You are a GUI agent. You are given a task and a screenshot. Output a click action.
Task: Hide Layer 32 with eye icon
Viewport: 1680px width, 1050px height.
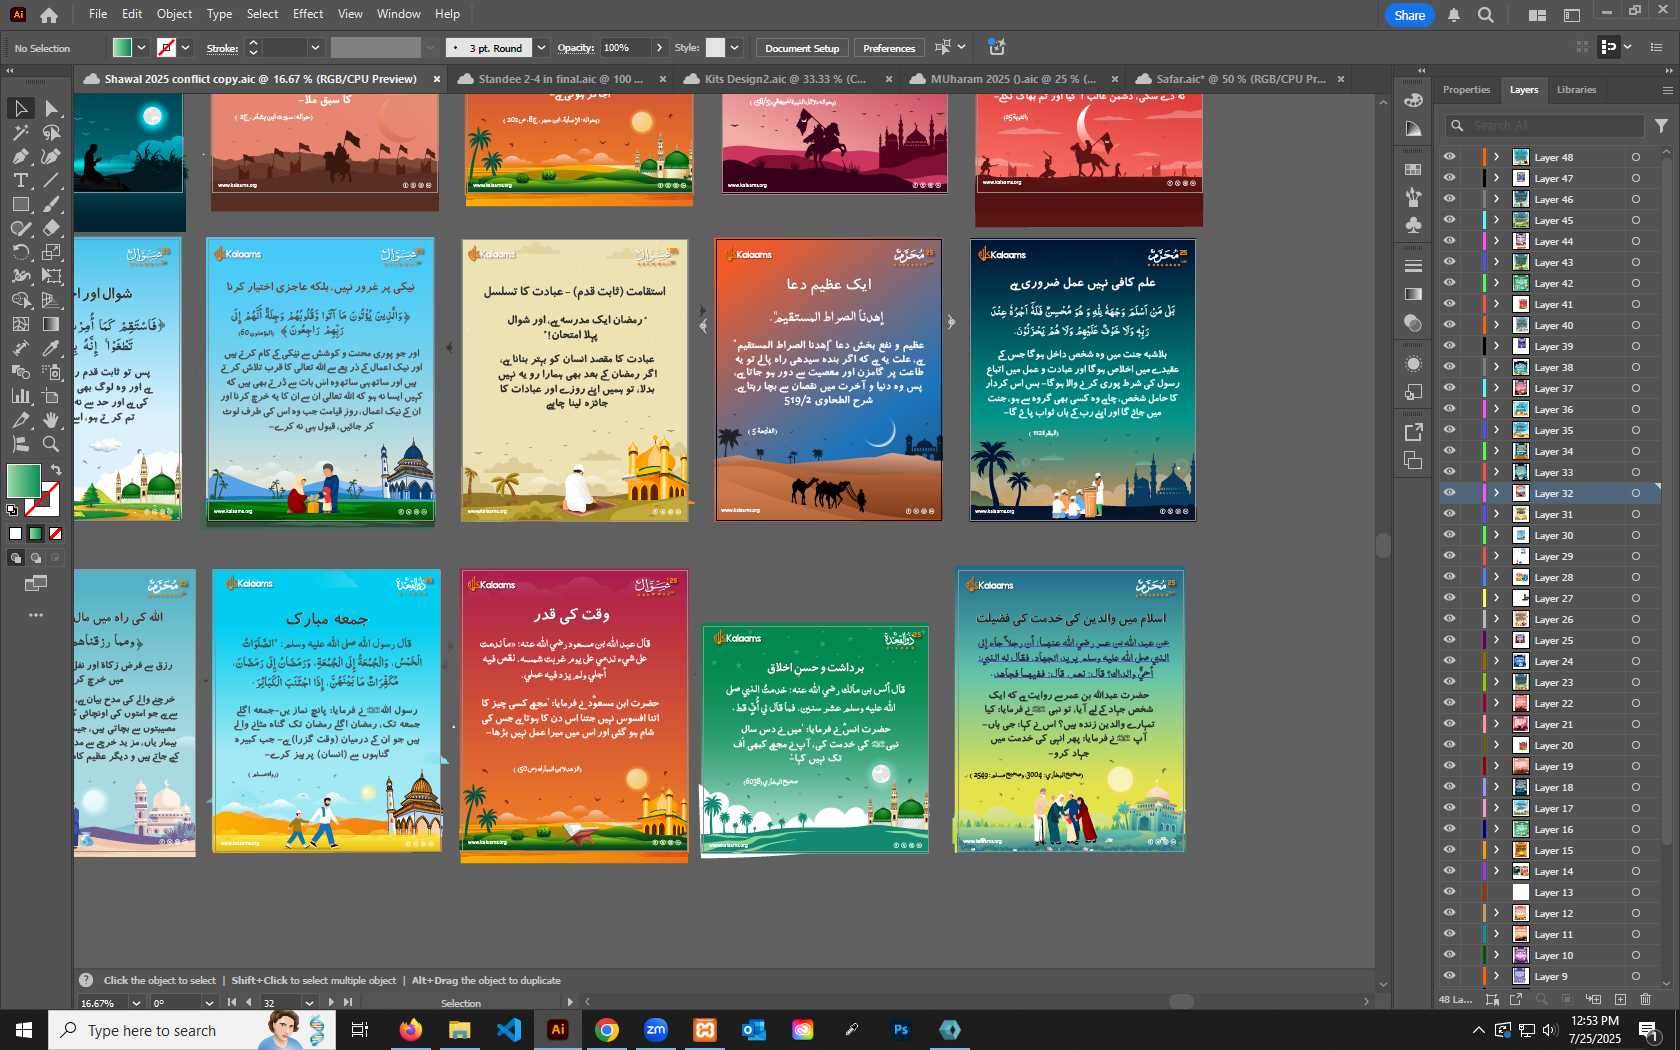pyautogui.click(x=1449, y=493)
